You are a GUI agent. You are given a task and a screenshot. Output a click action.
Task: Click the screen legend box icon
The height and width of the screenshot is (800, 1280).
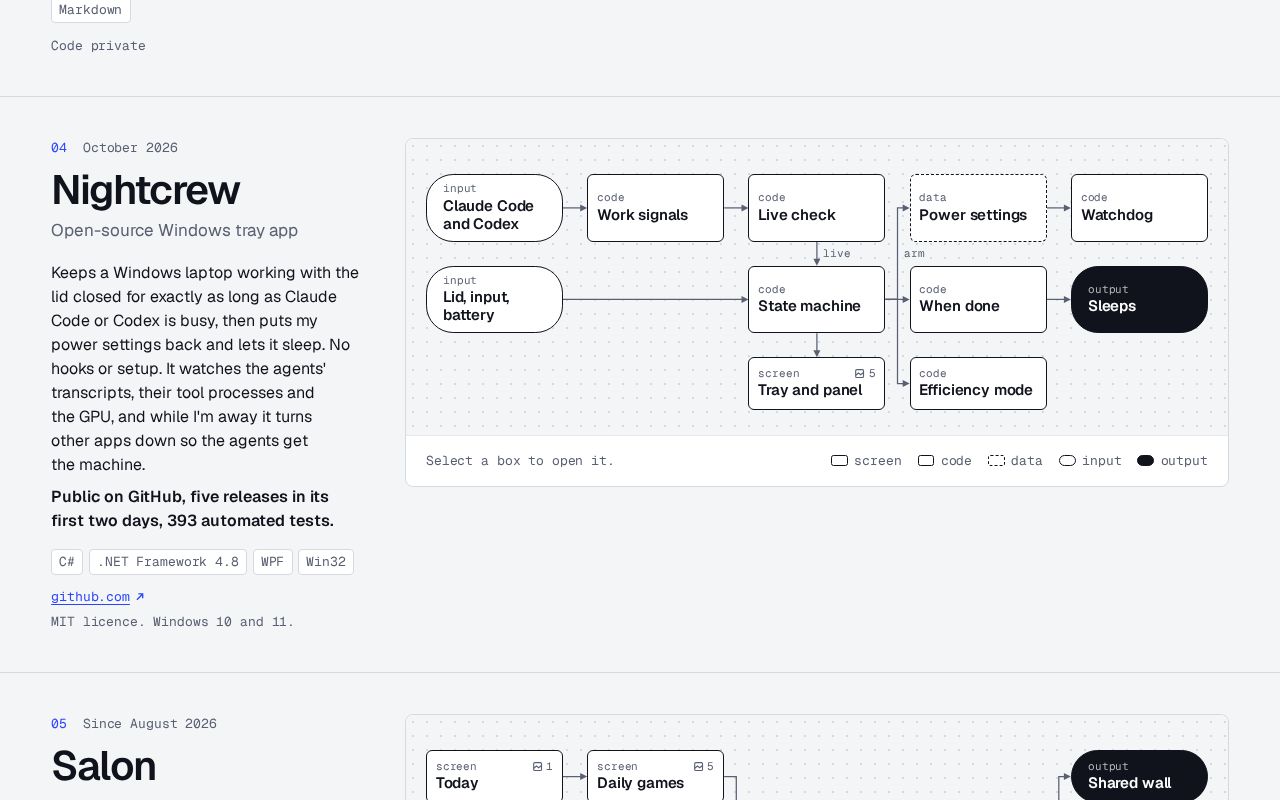839,461
